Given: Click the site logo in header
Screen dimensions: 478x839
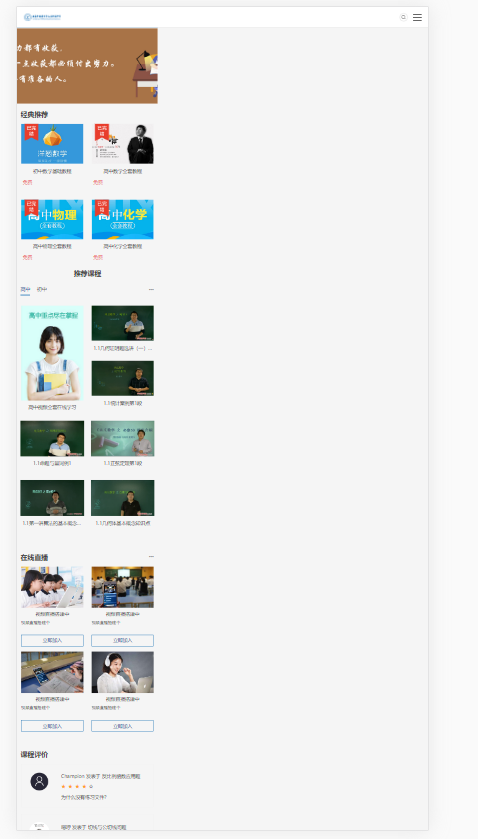Looking at the screenshot, I should (43, 17).
